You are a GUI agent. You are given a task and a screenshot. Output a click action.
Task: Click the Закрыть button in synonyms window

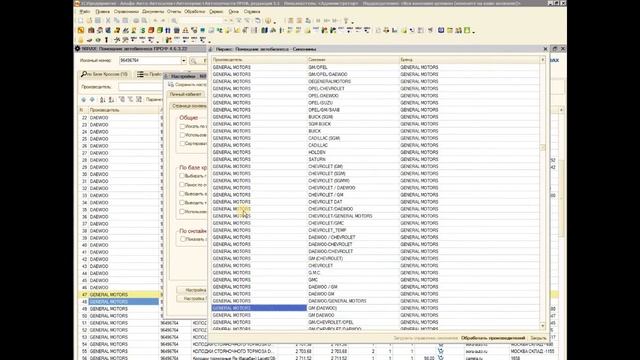click(x=538, y=338)
